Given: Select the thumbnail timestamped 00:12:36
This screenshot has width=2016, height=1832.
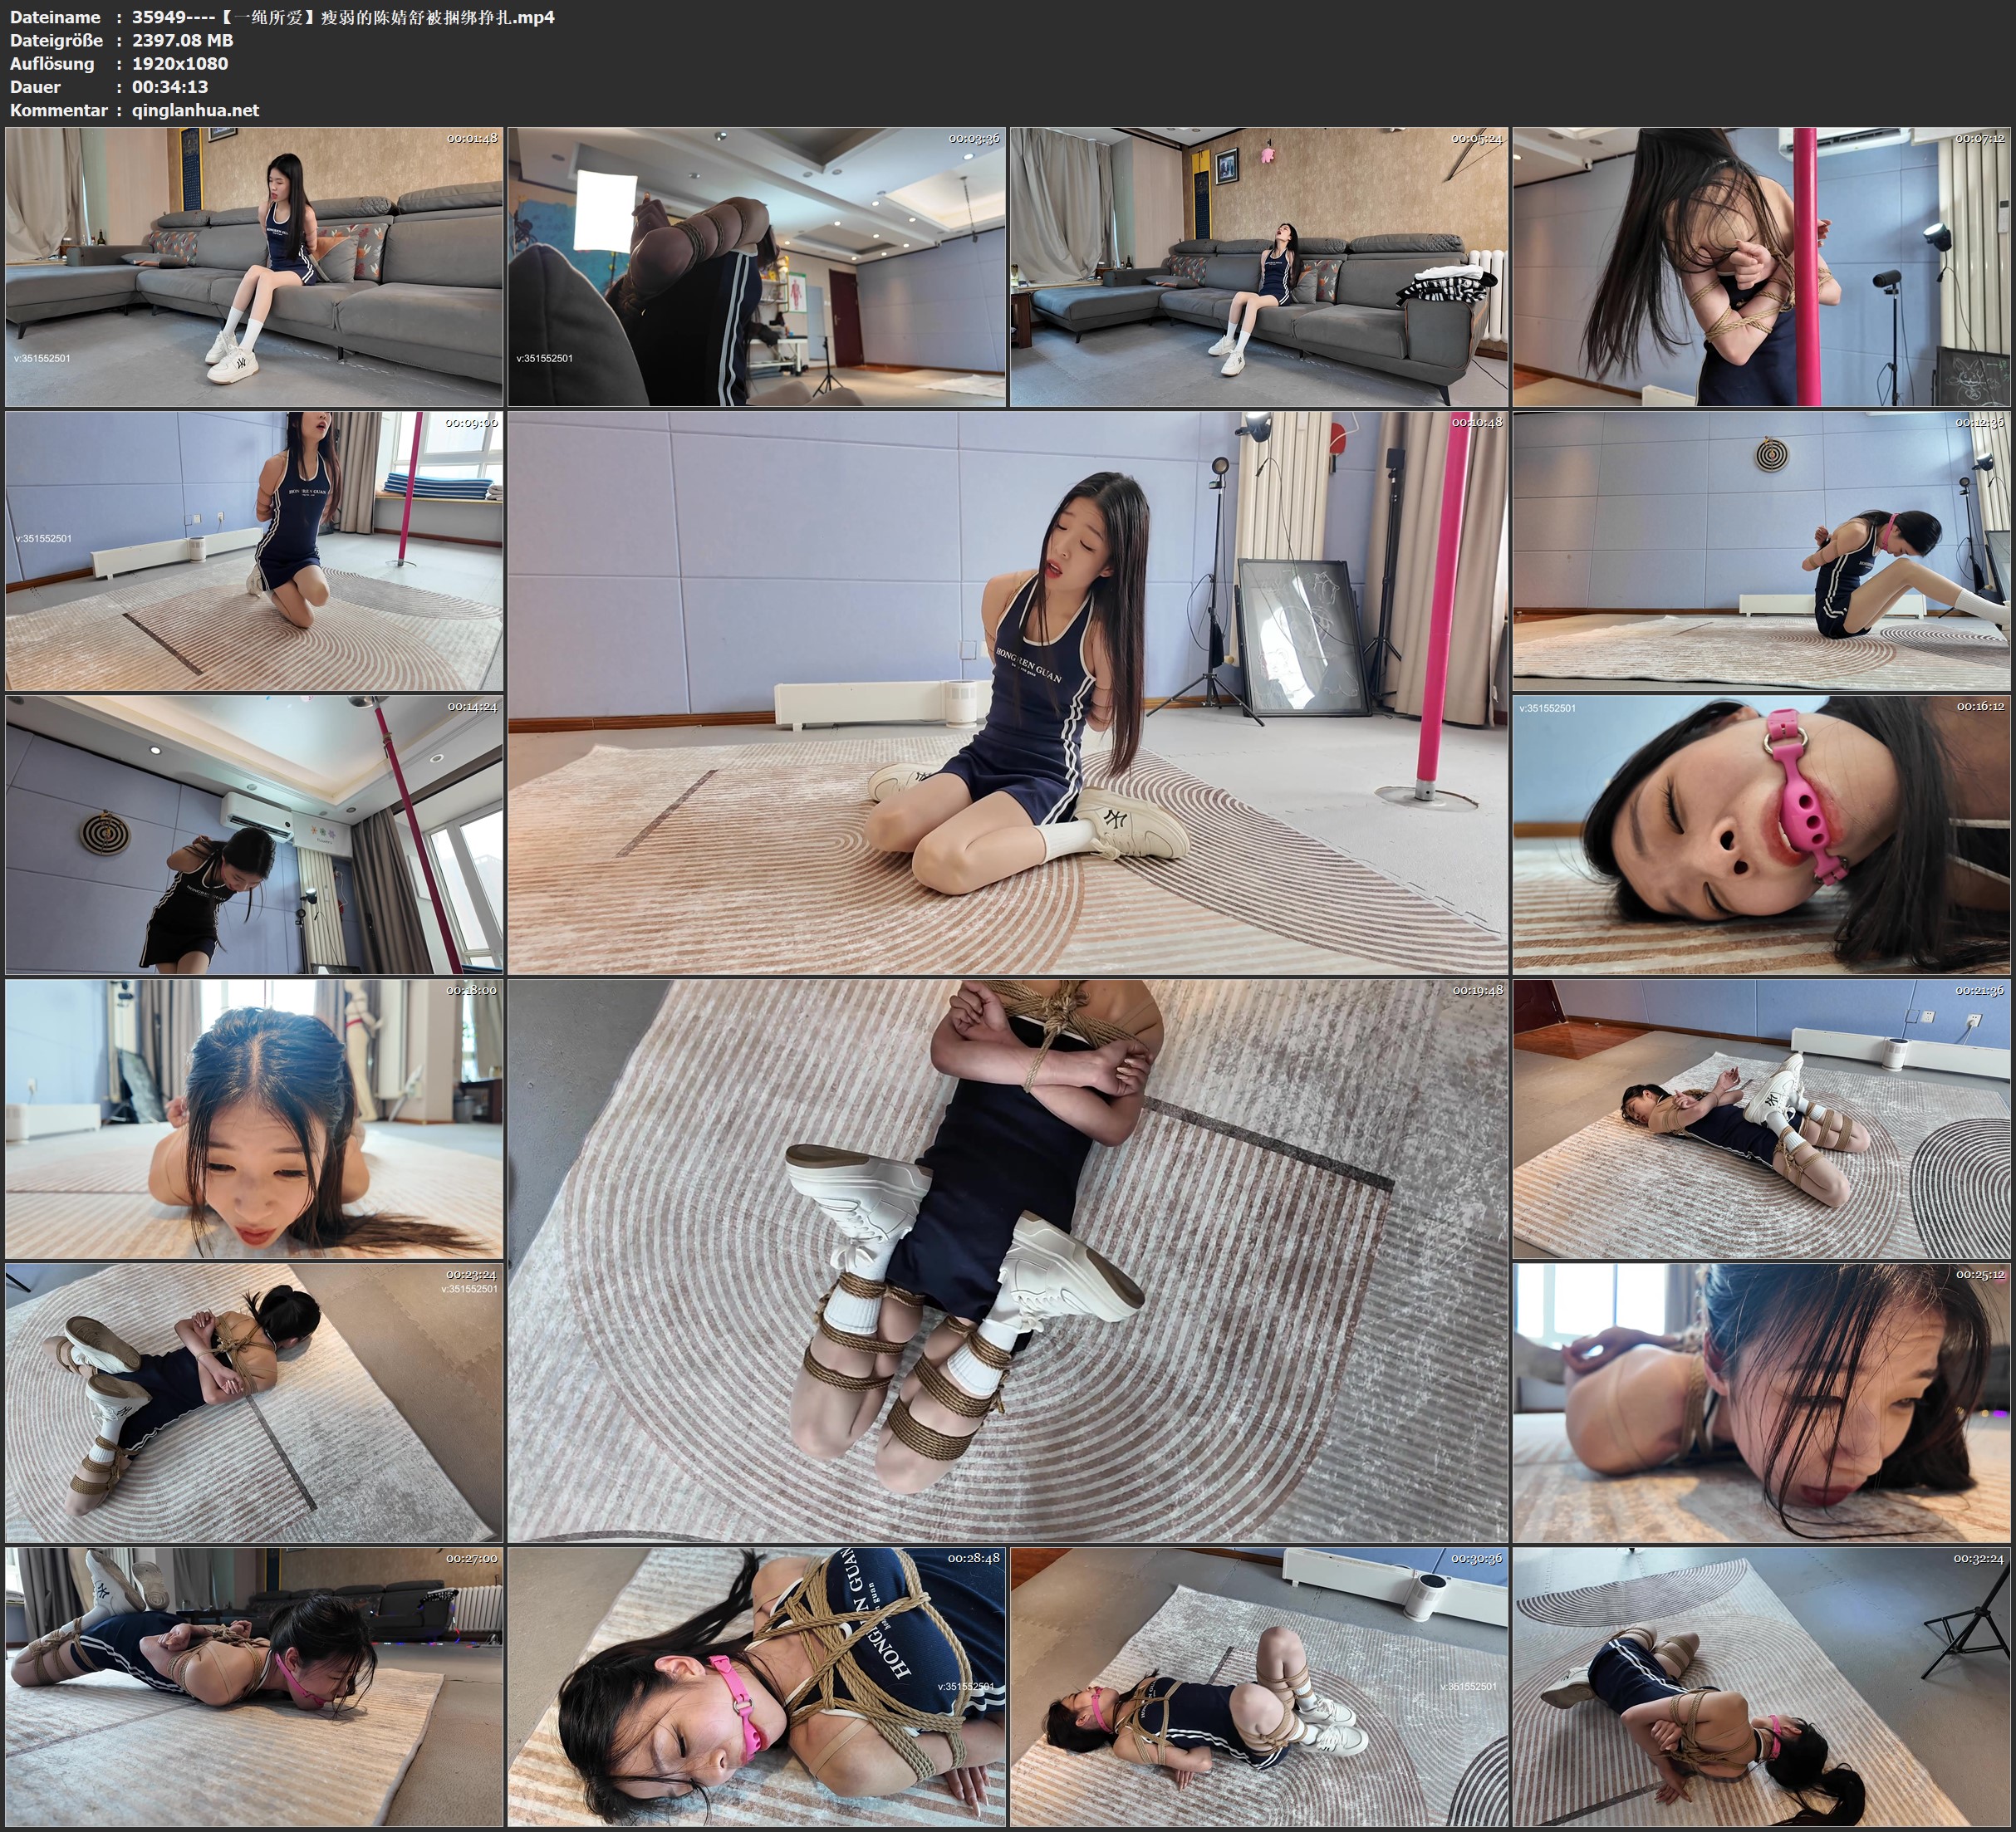Looking at the screenshot, I should coord(1760,551).
